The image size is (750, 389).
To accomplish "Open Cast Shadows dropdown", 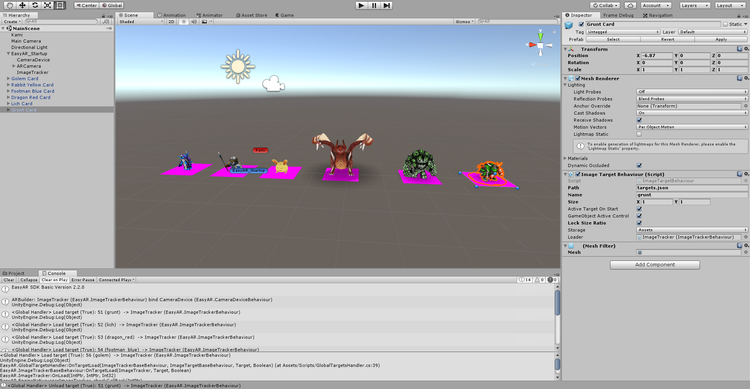I will pyautogui.click(x=692, y=113).
